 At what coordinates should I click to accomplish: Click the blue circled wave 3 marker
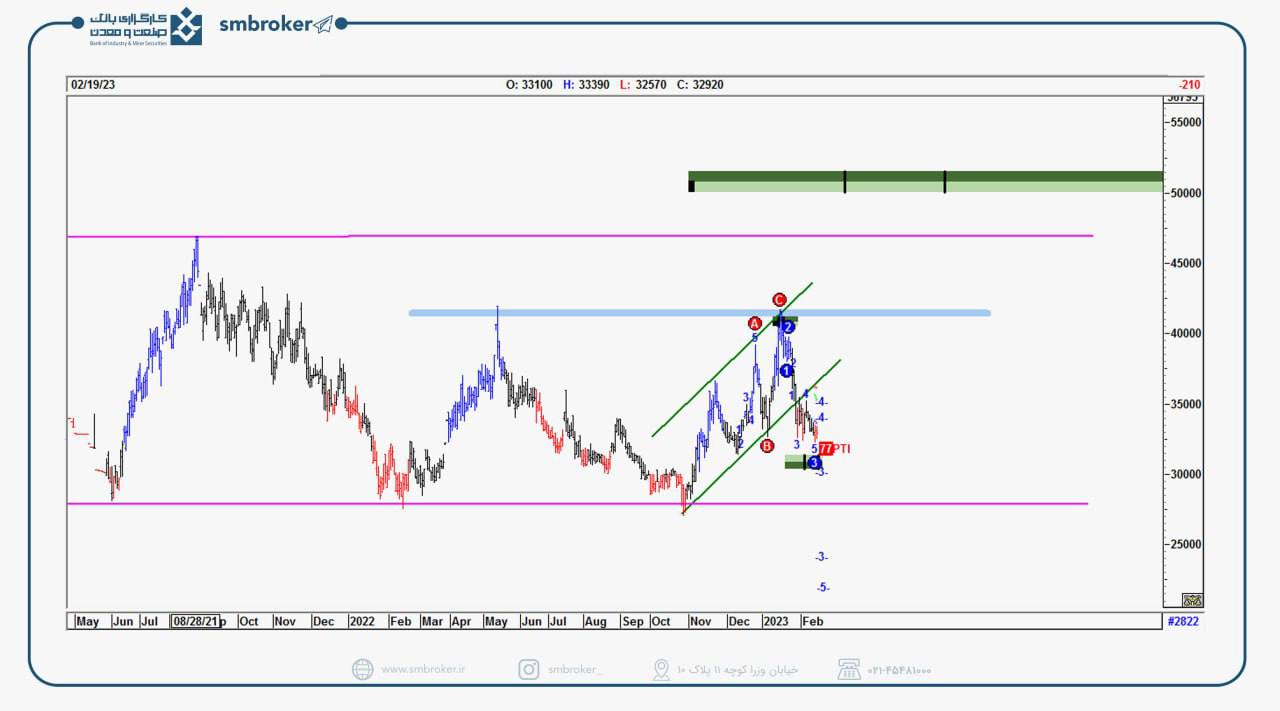coord(814,463)
